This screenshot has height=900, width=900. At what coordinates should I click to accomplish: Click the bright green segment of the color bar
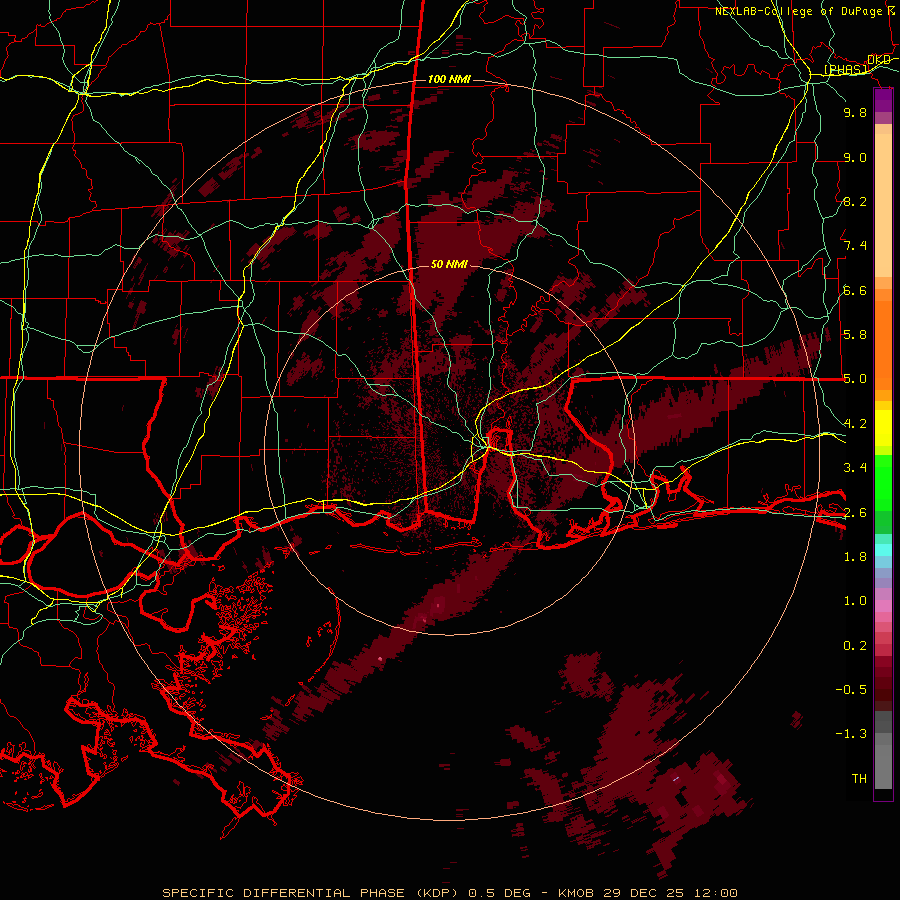click(883, 482)
